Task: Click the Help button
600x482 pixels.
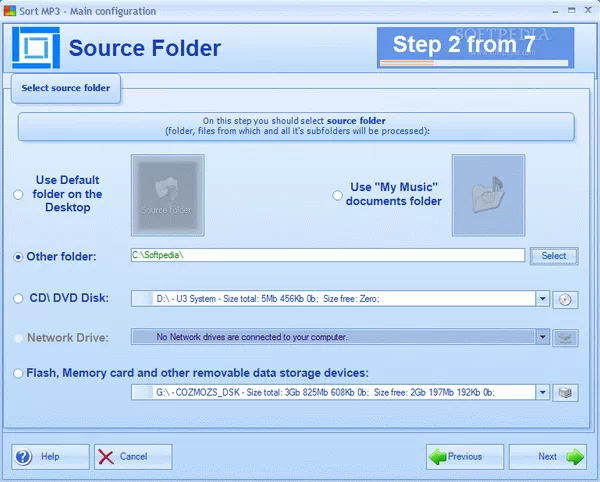Action: [x=50, y=457]
